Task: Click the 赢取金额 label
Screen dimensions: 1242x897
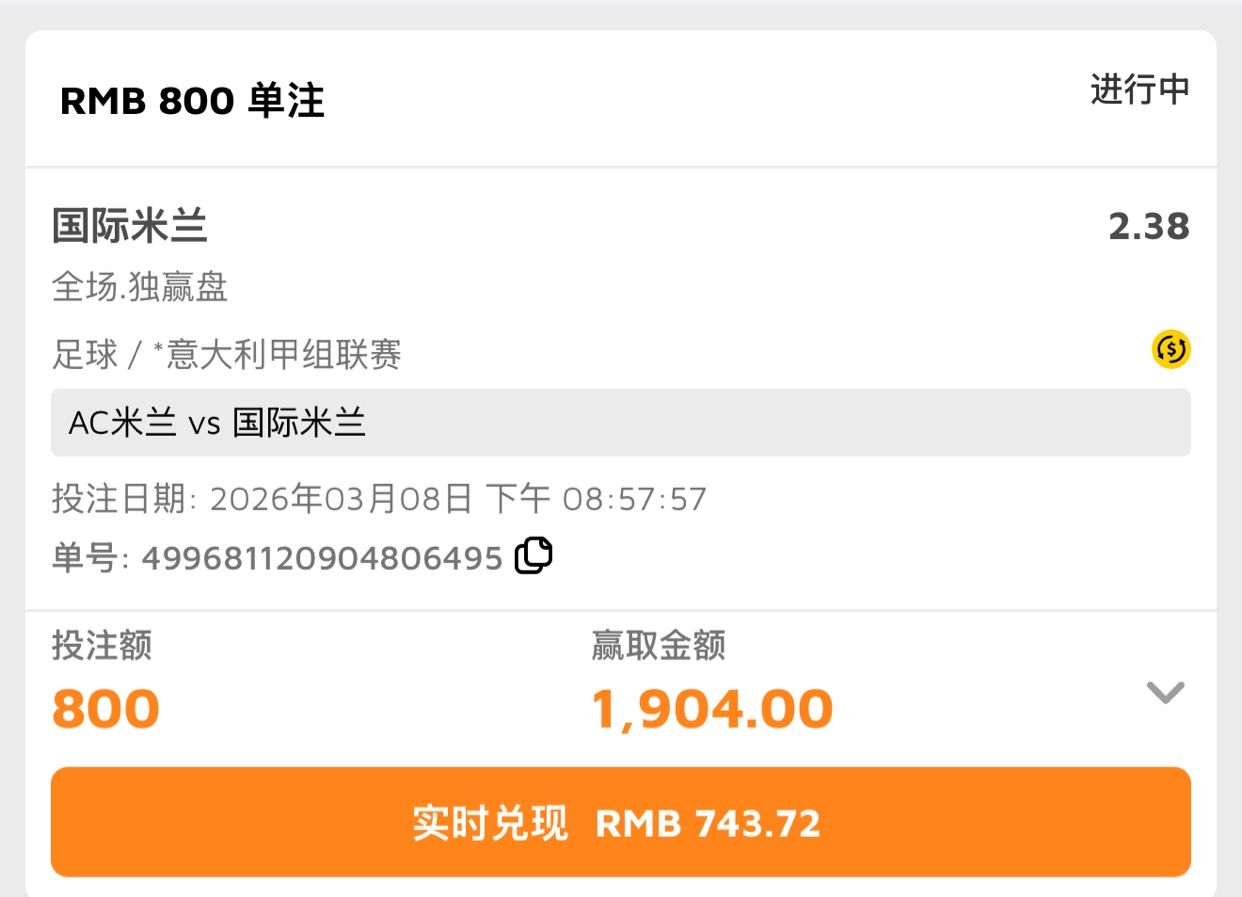Action: coord(658,646)
